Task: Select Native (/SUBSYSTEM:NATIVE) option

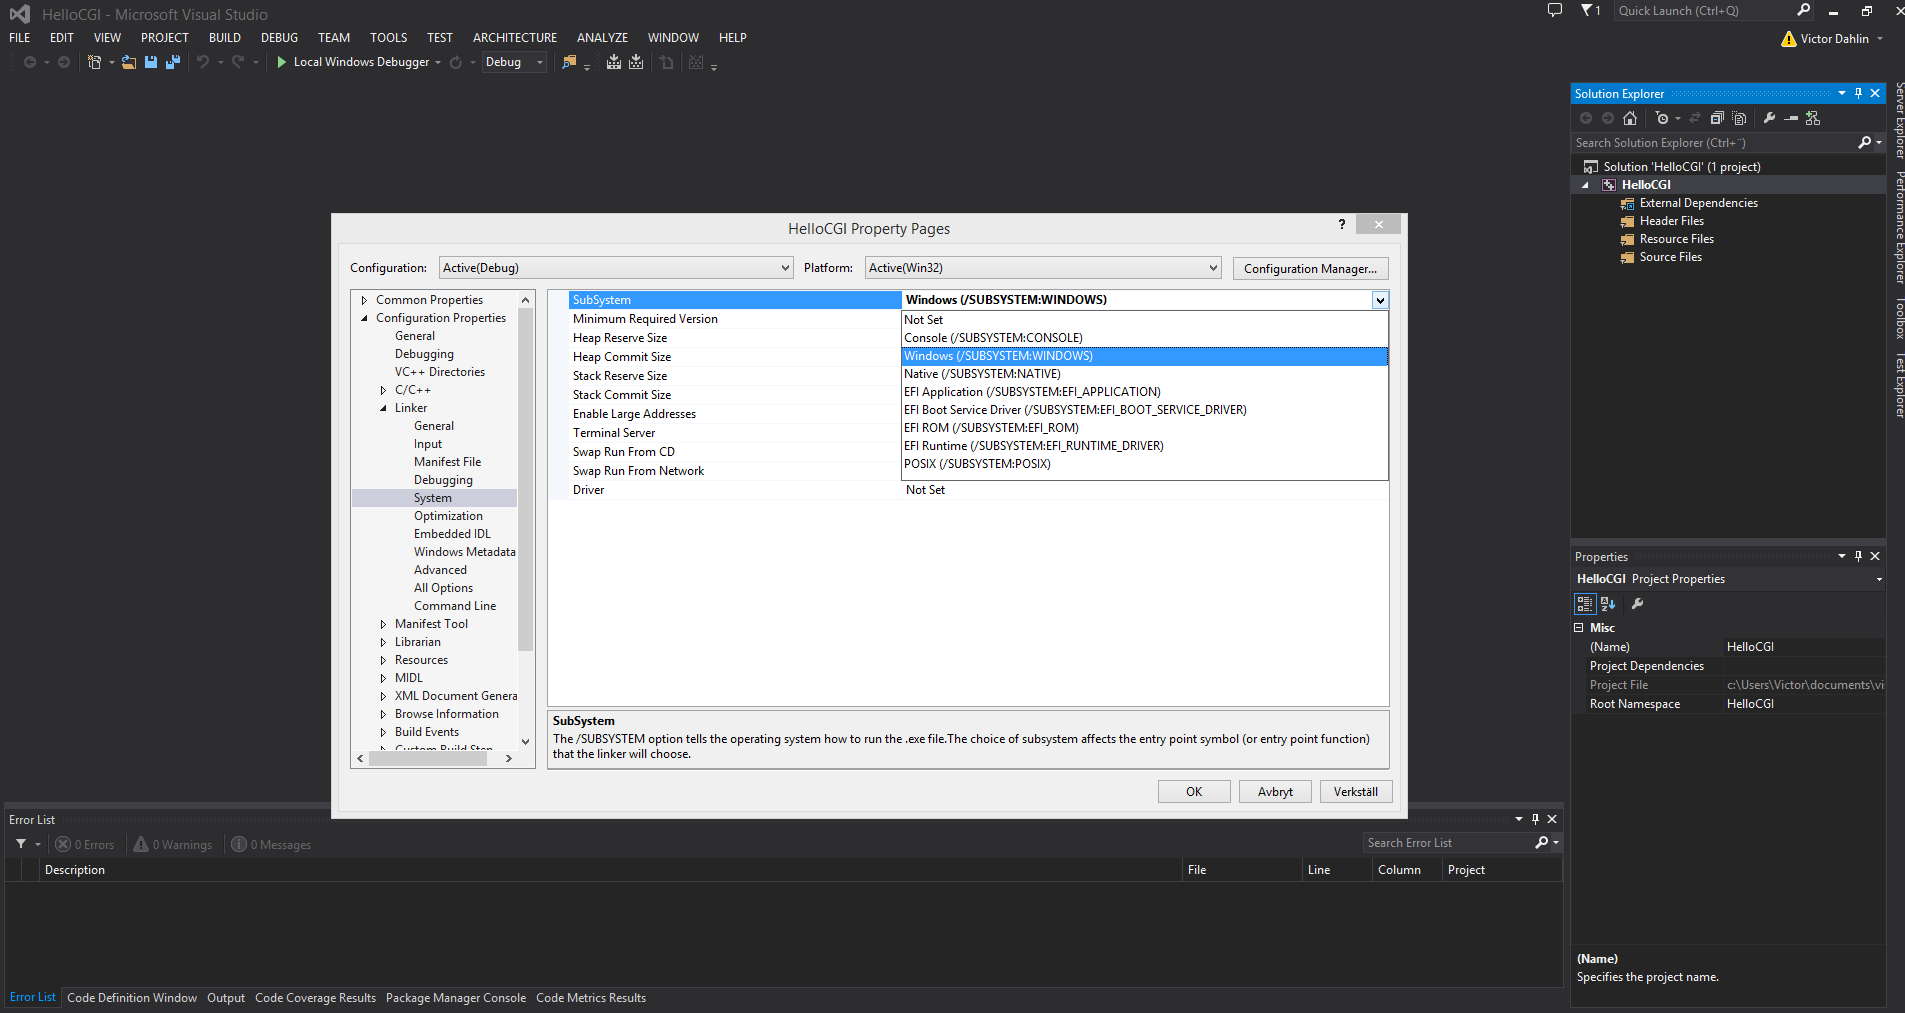Action: coord(1144,374)
